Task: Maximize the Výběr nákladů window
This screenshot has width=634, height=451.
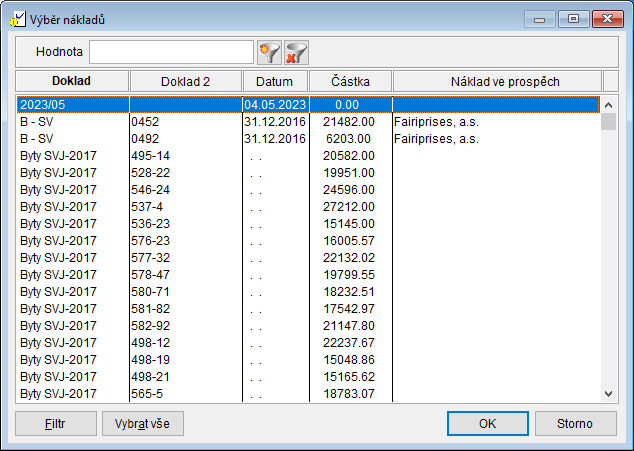Action: click(x=574, y=18)
